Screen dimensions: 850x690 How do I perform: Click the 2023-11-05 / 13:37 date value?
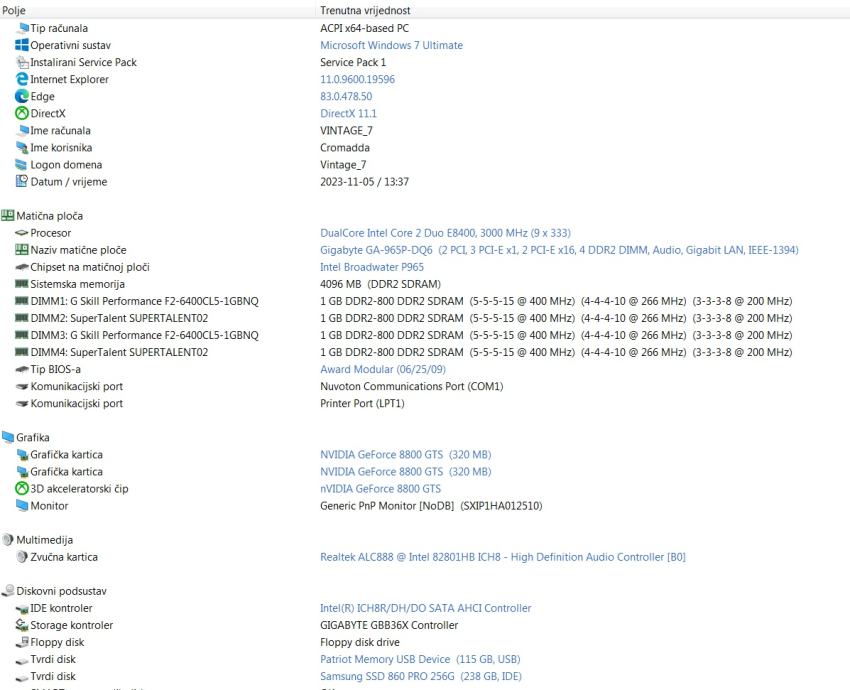click(364, 182)
